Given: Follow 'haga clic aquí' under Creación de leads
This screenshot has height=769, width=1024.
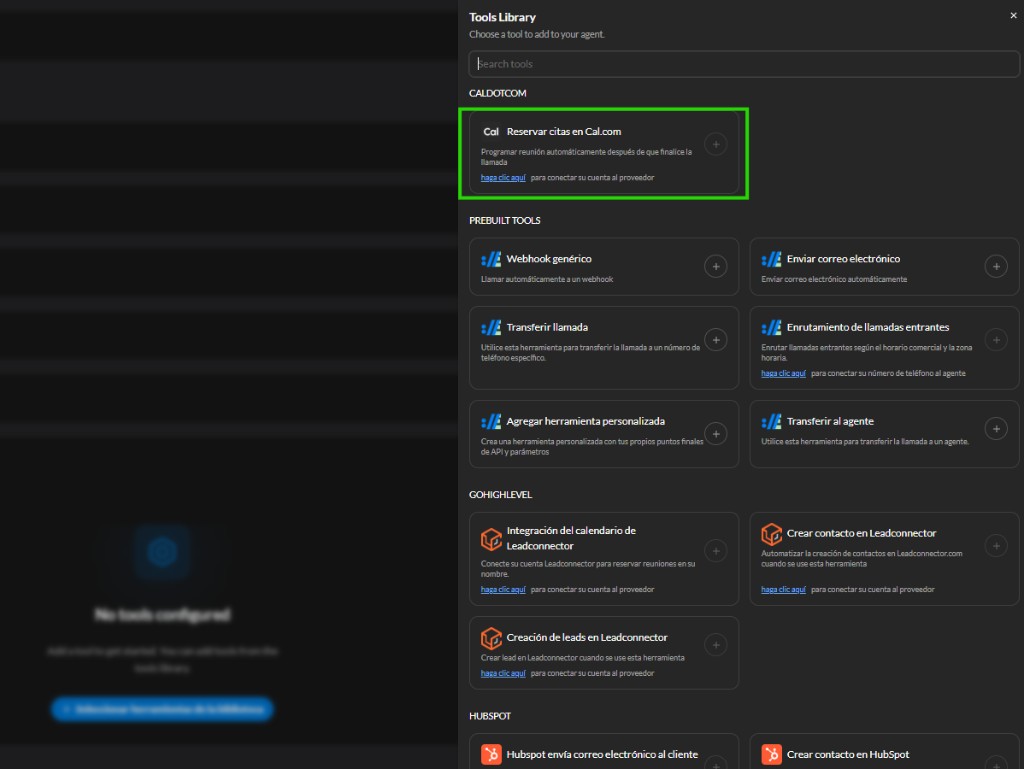Looking at the screenshot, I should tap(503, 673).
